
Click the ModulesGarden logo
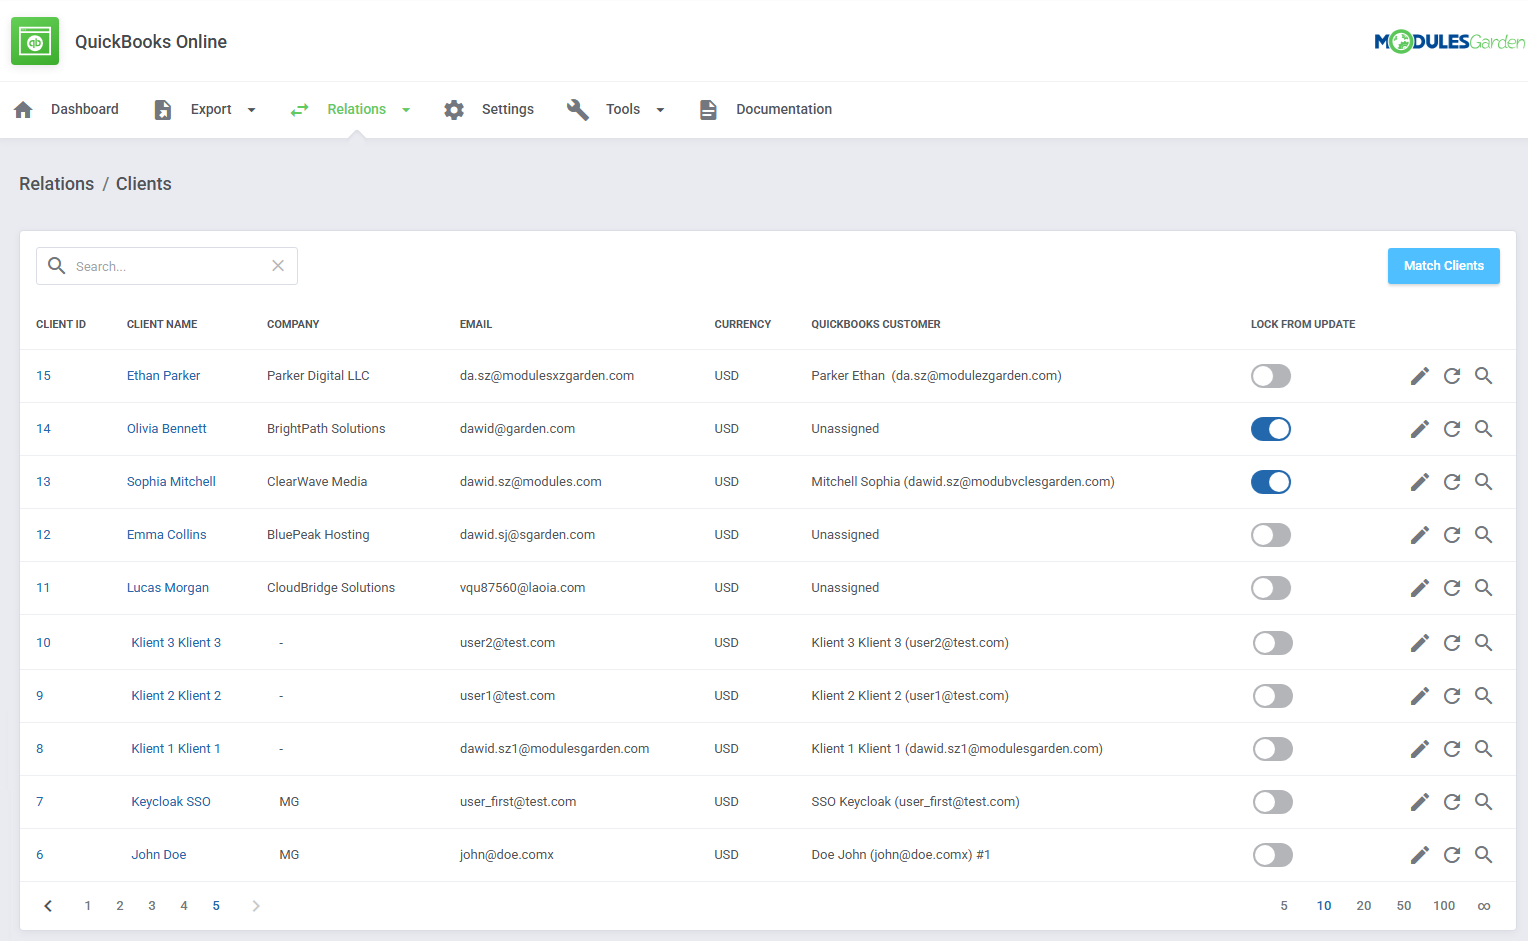1449,42
